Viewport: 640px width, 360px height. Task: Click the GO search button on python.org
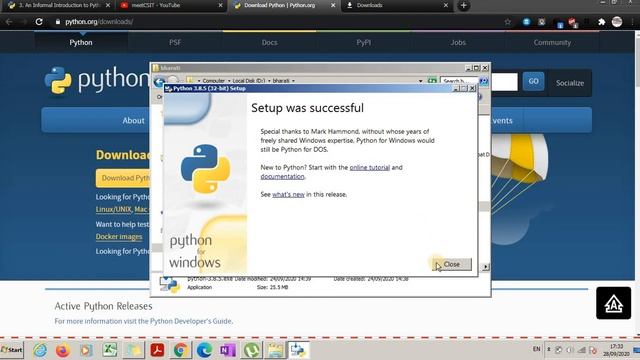pyautogui.click(x=533, y=81)
